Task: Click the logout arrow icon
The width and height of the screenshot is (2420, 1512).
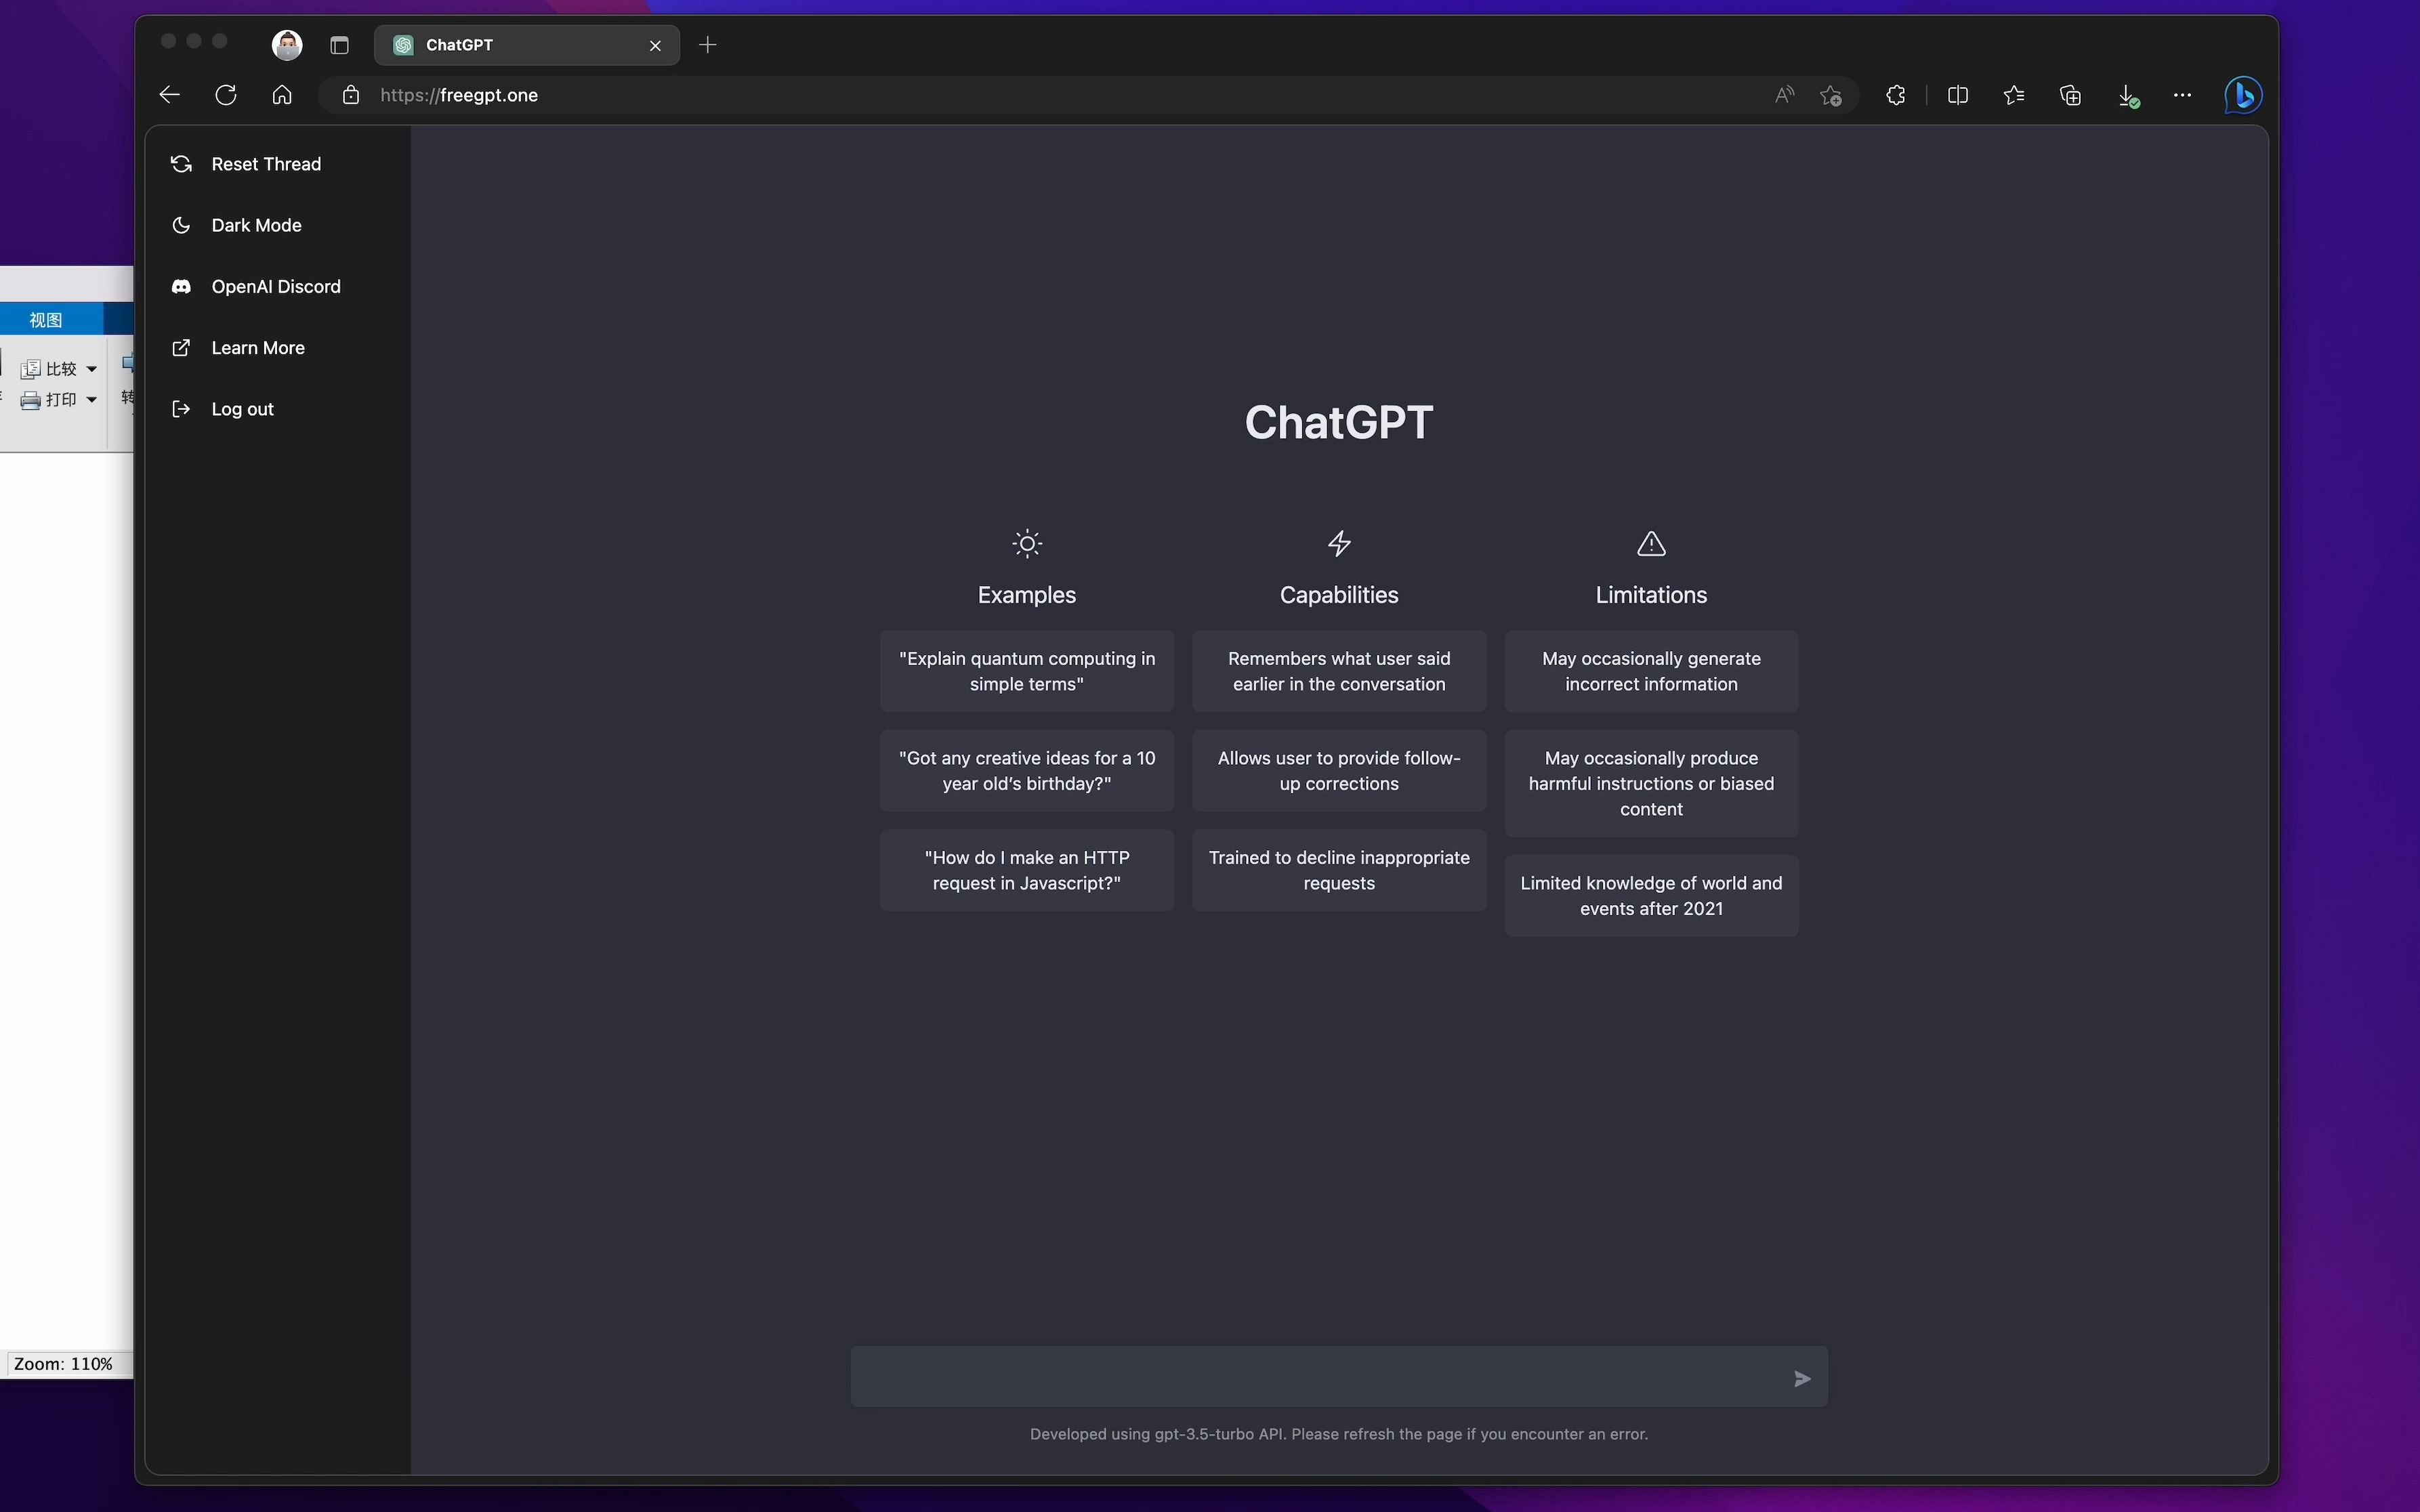Action: coord(181,409)
